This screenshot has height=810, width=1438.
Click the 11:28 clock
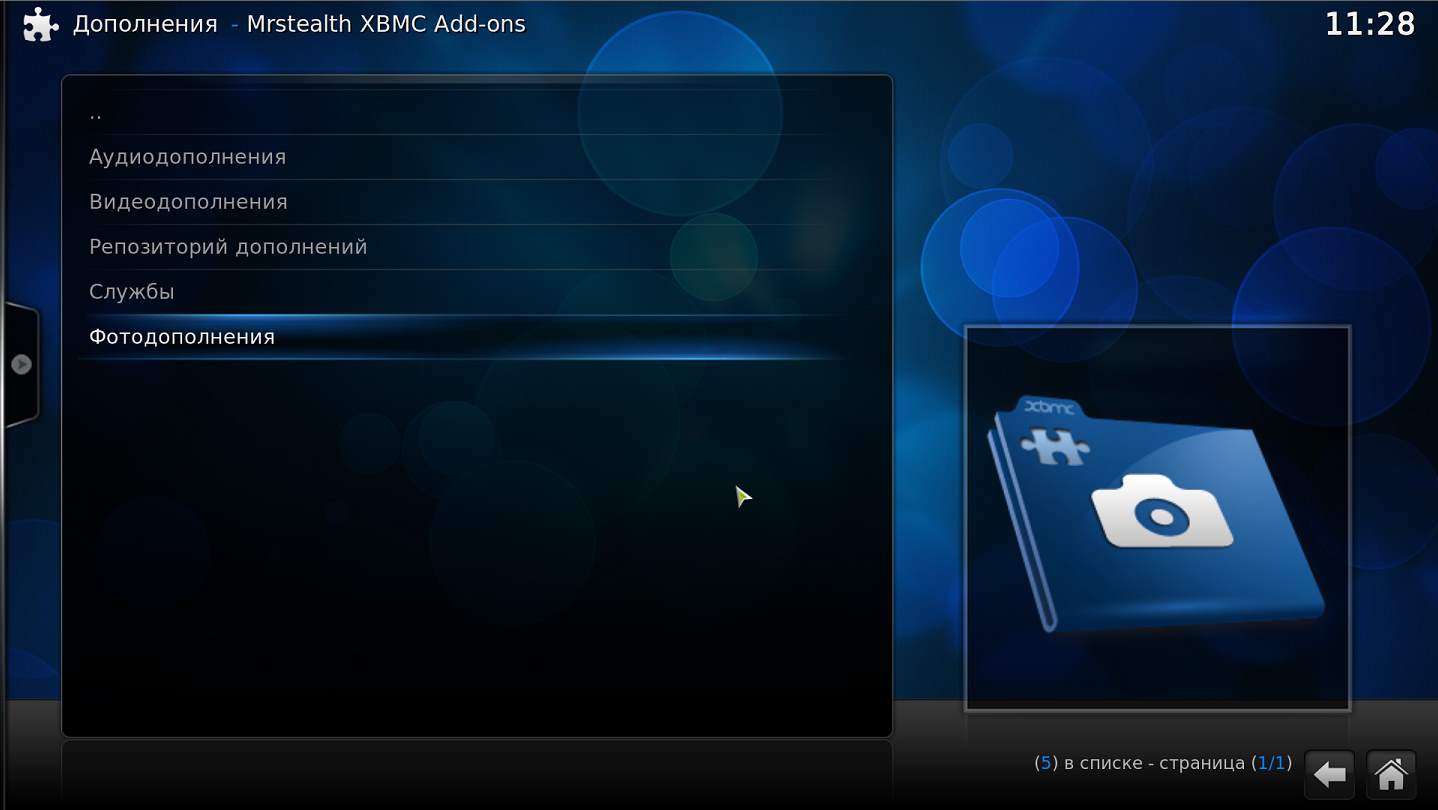(1369, 24)
